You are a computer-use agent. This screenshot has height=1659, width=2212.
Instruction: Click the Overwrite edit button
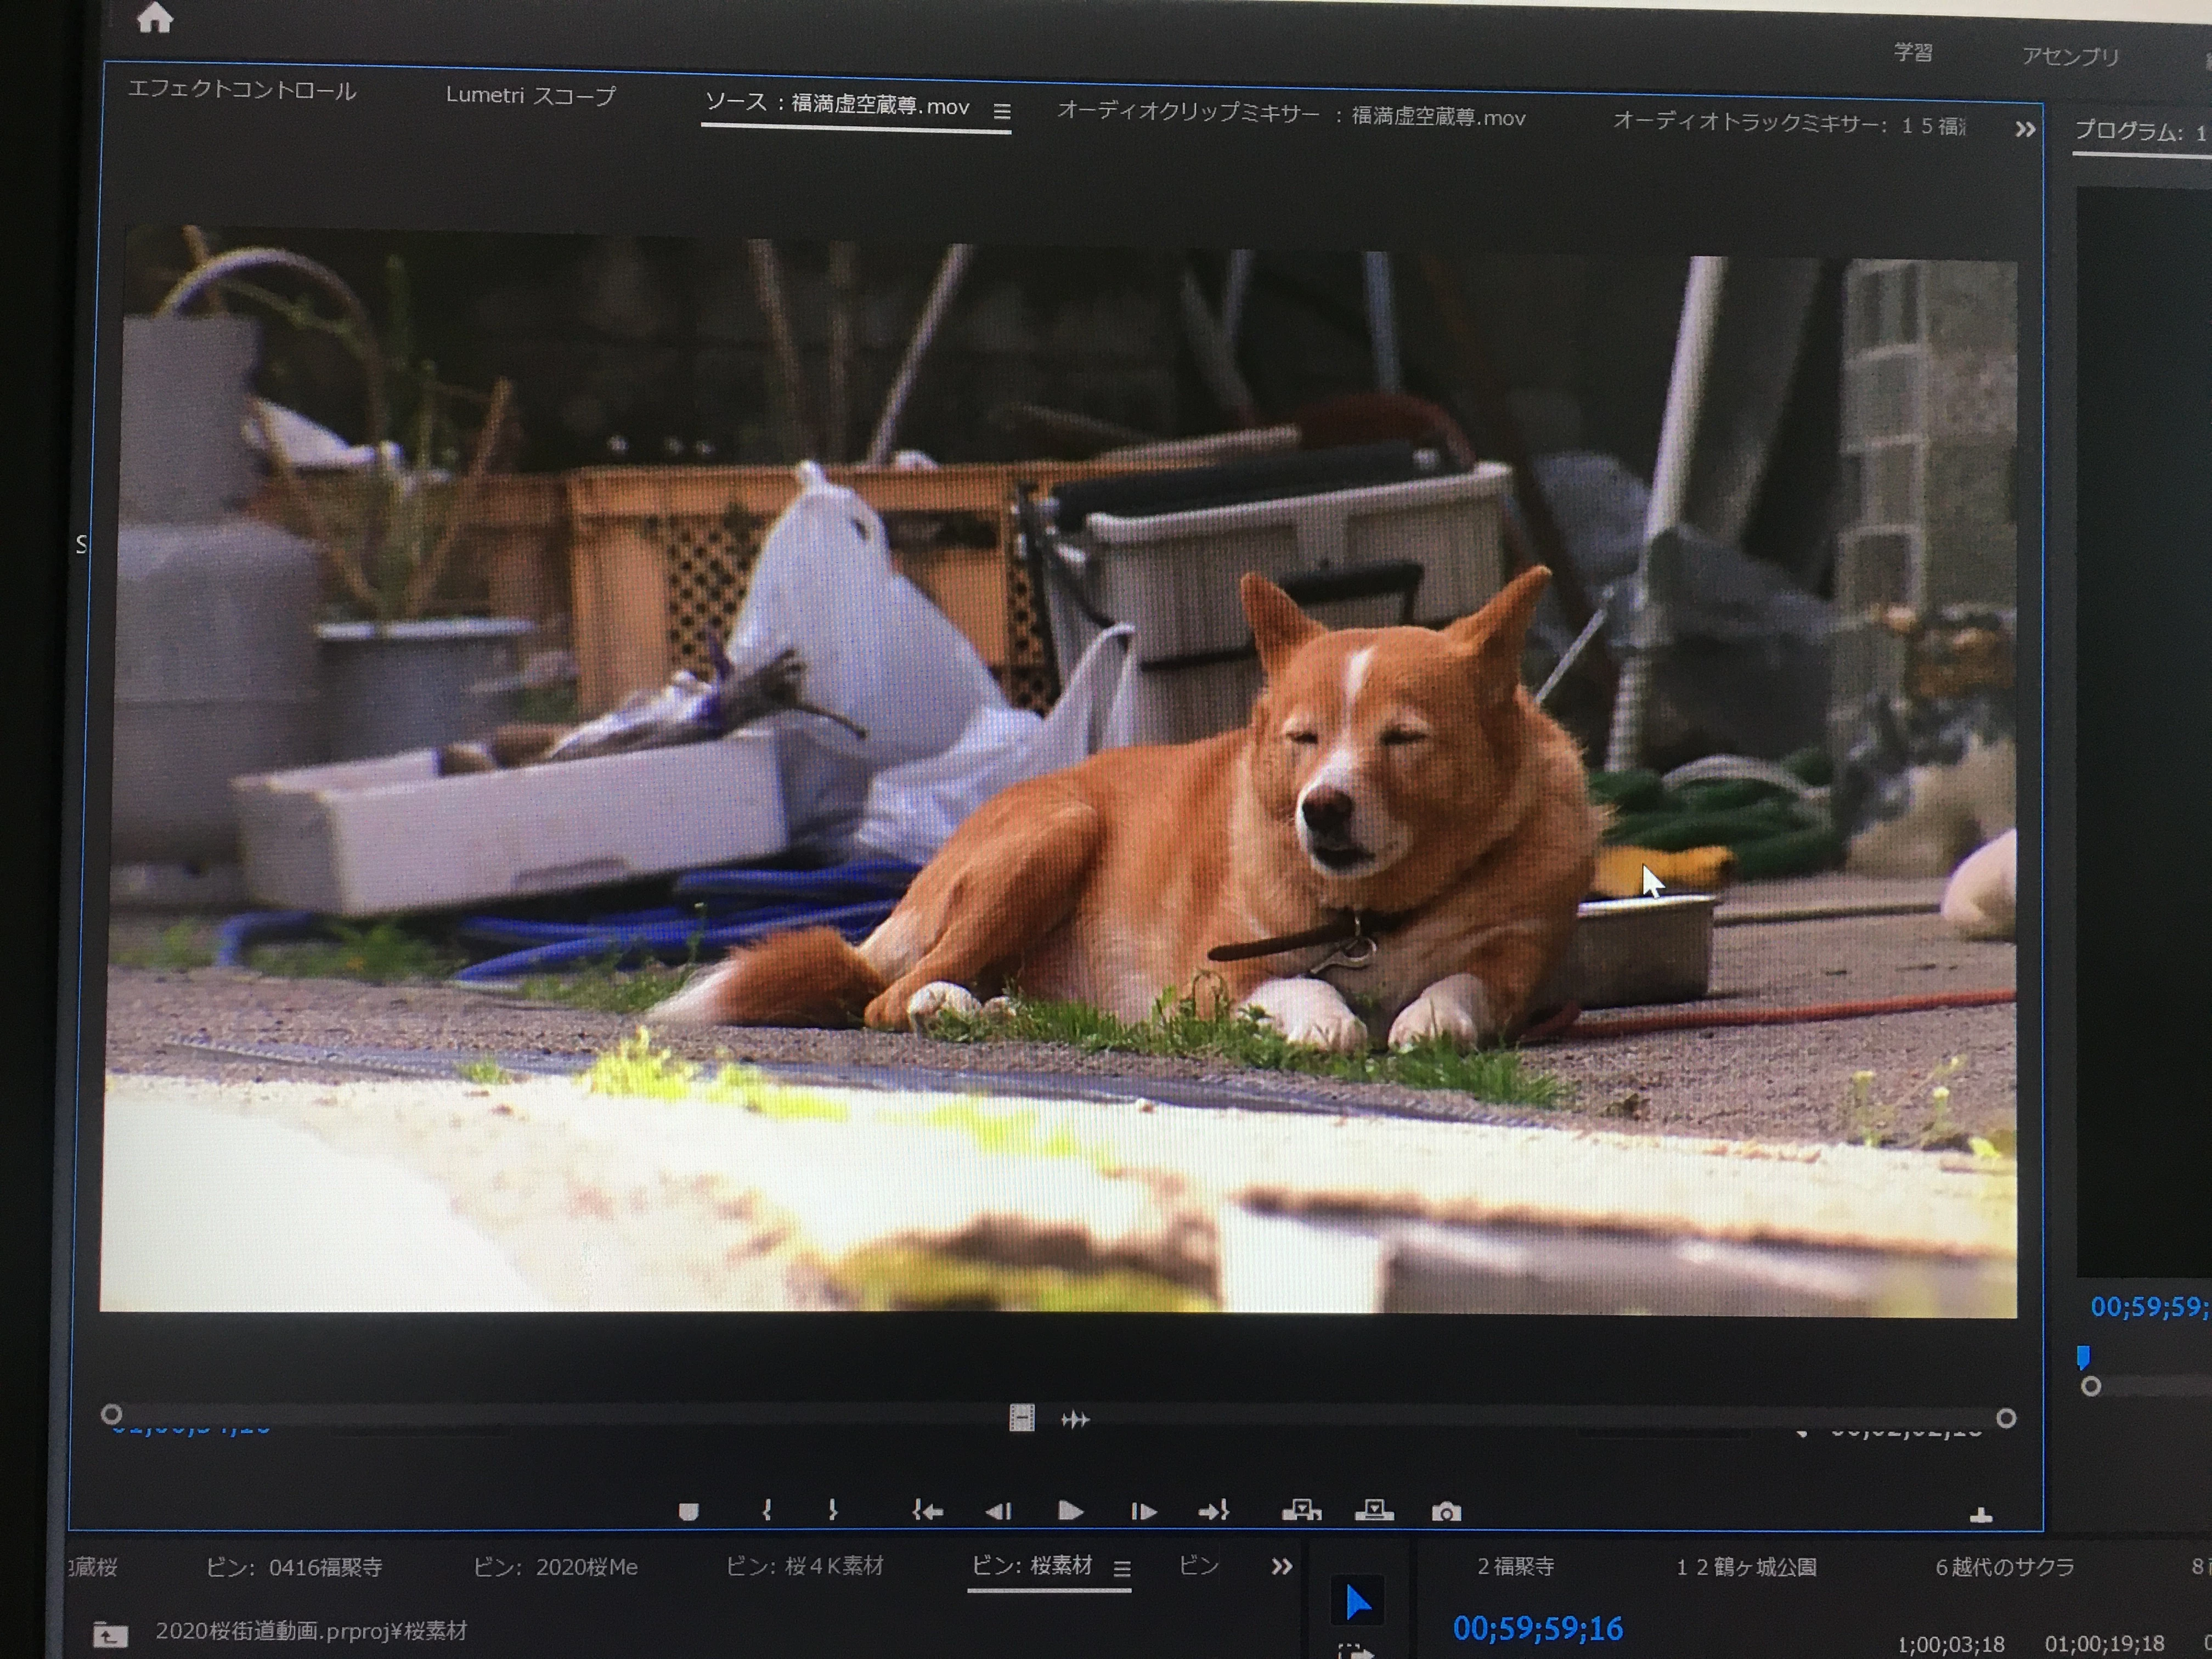click(1374, 1510)
